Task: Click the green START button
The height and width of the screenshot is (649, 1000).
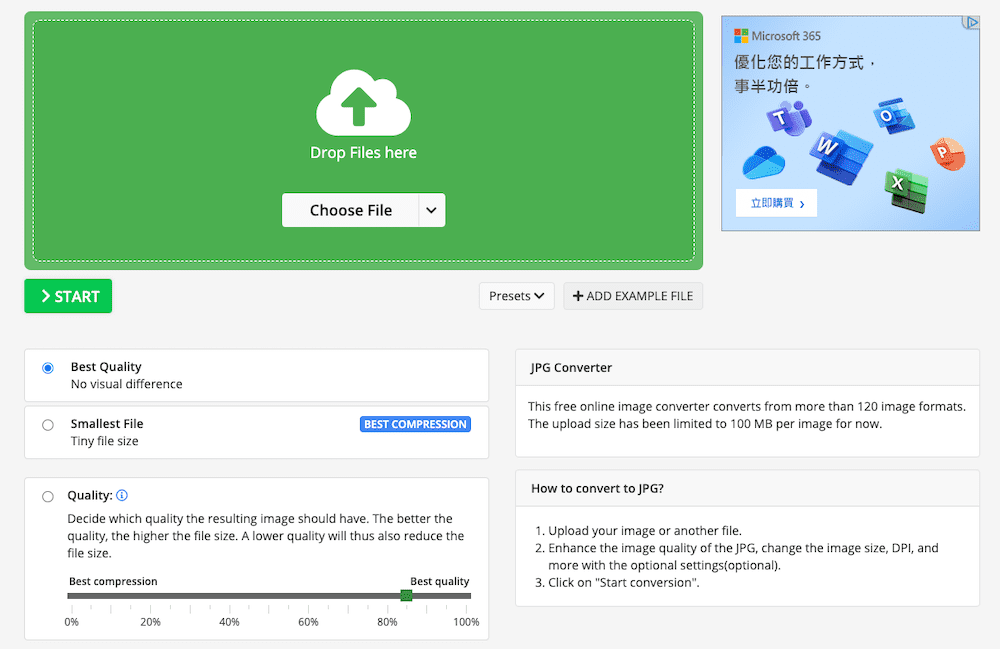Action: coord(68,296)
